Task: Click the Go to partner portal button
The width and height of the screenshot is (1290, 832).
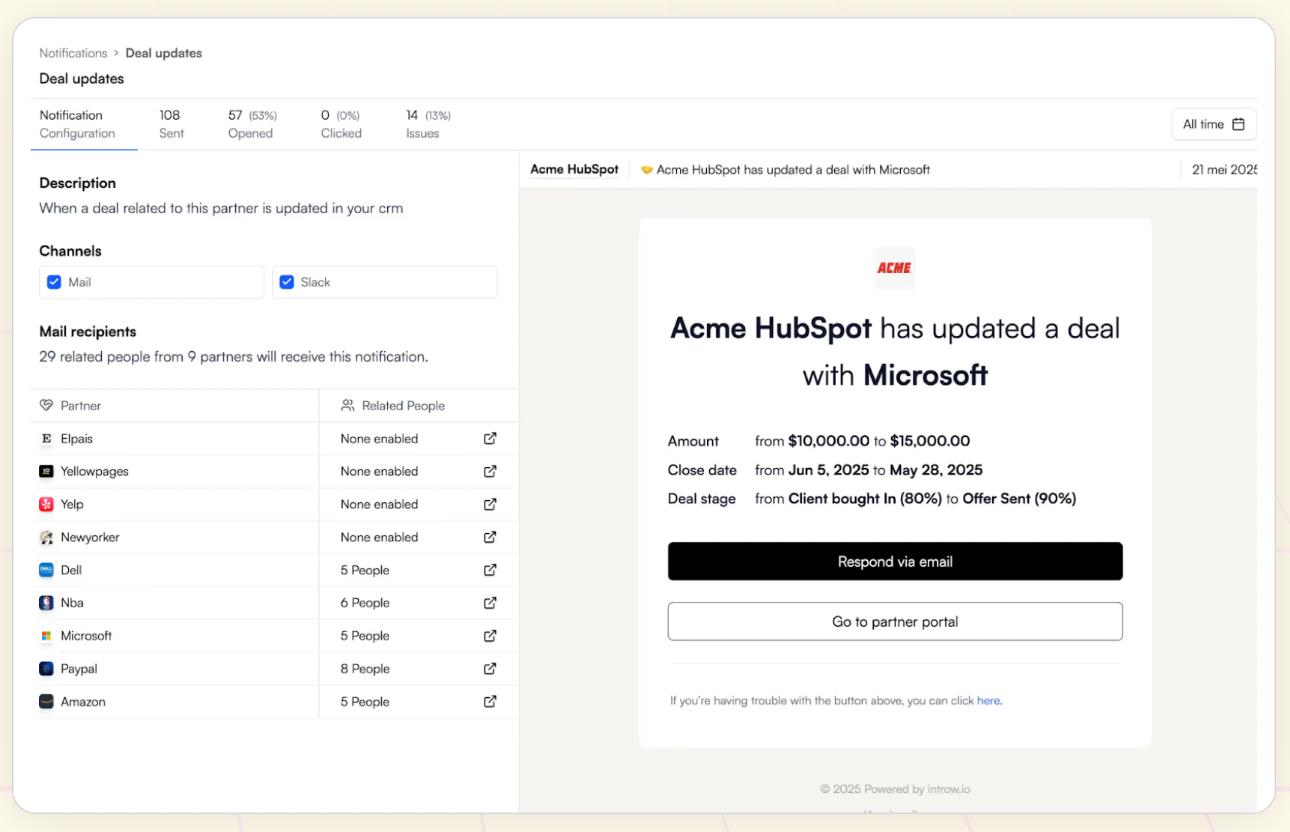Action: [x=895, y=621]
